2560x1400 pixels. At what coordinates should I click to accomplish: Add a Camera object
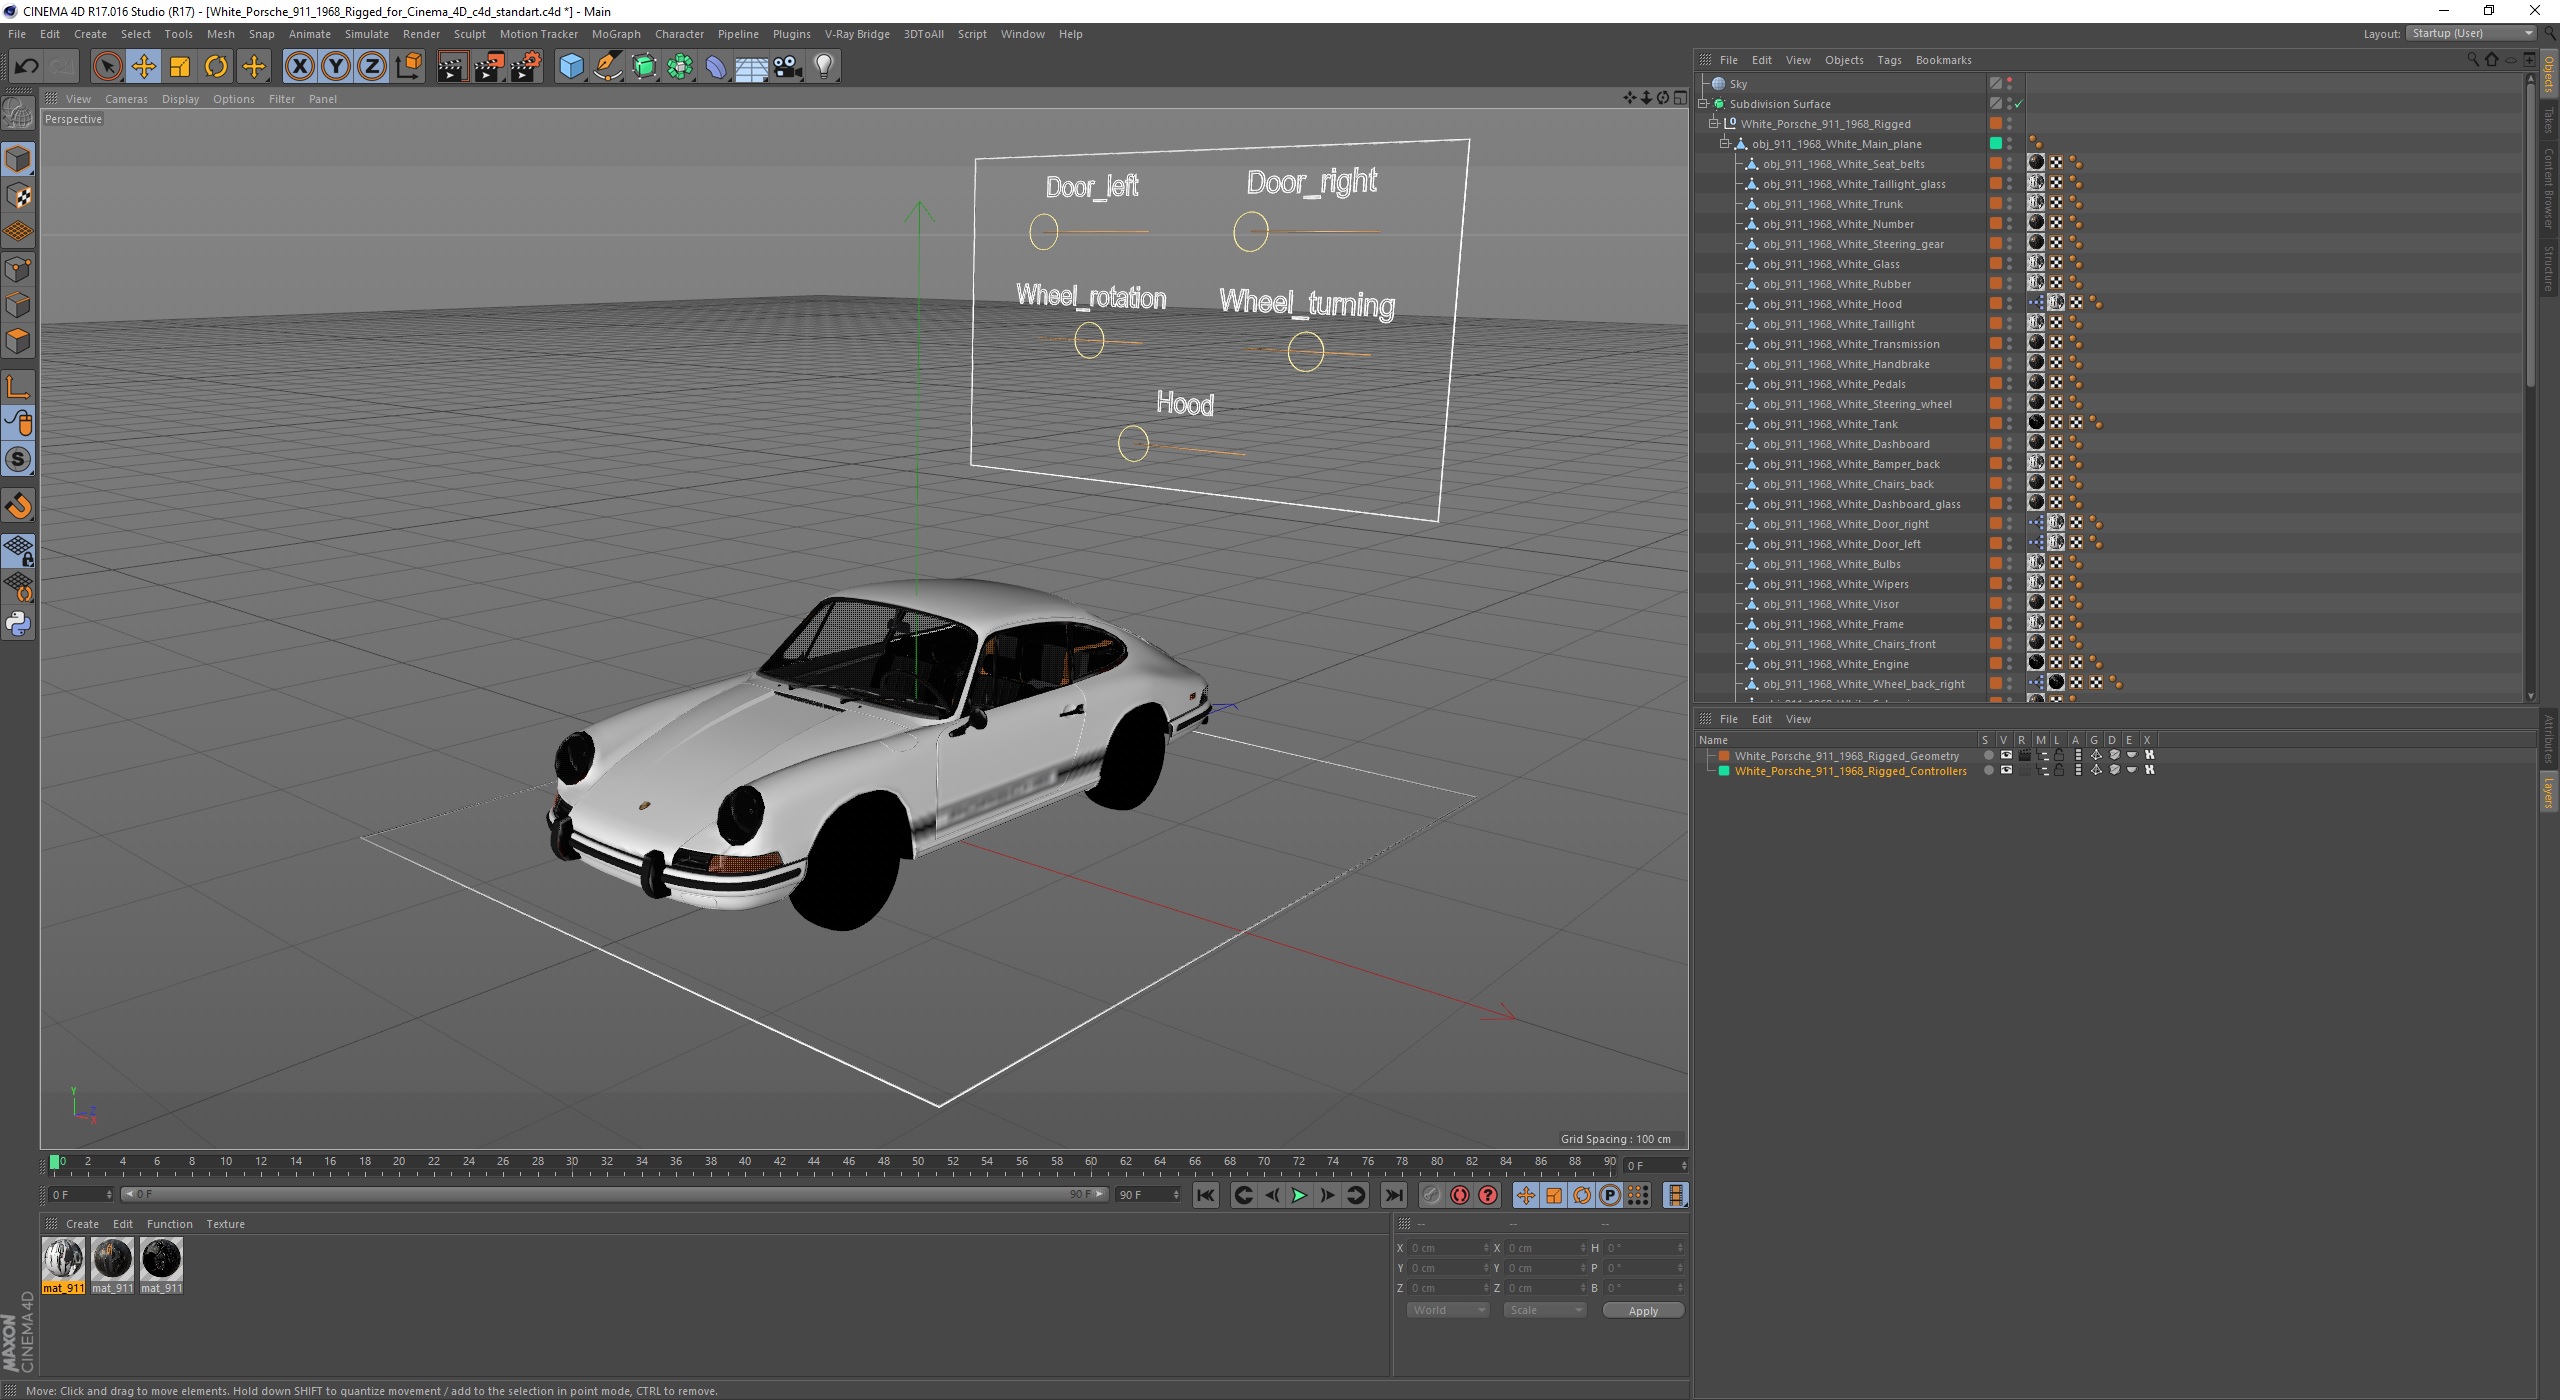(788, 67)
